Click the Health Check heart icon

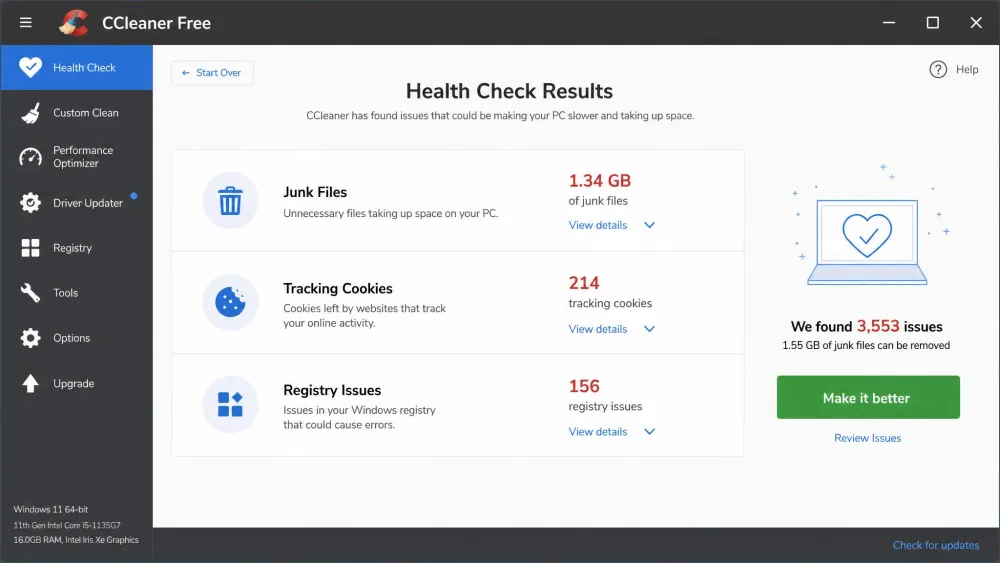tap(30, 67)
